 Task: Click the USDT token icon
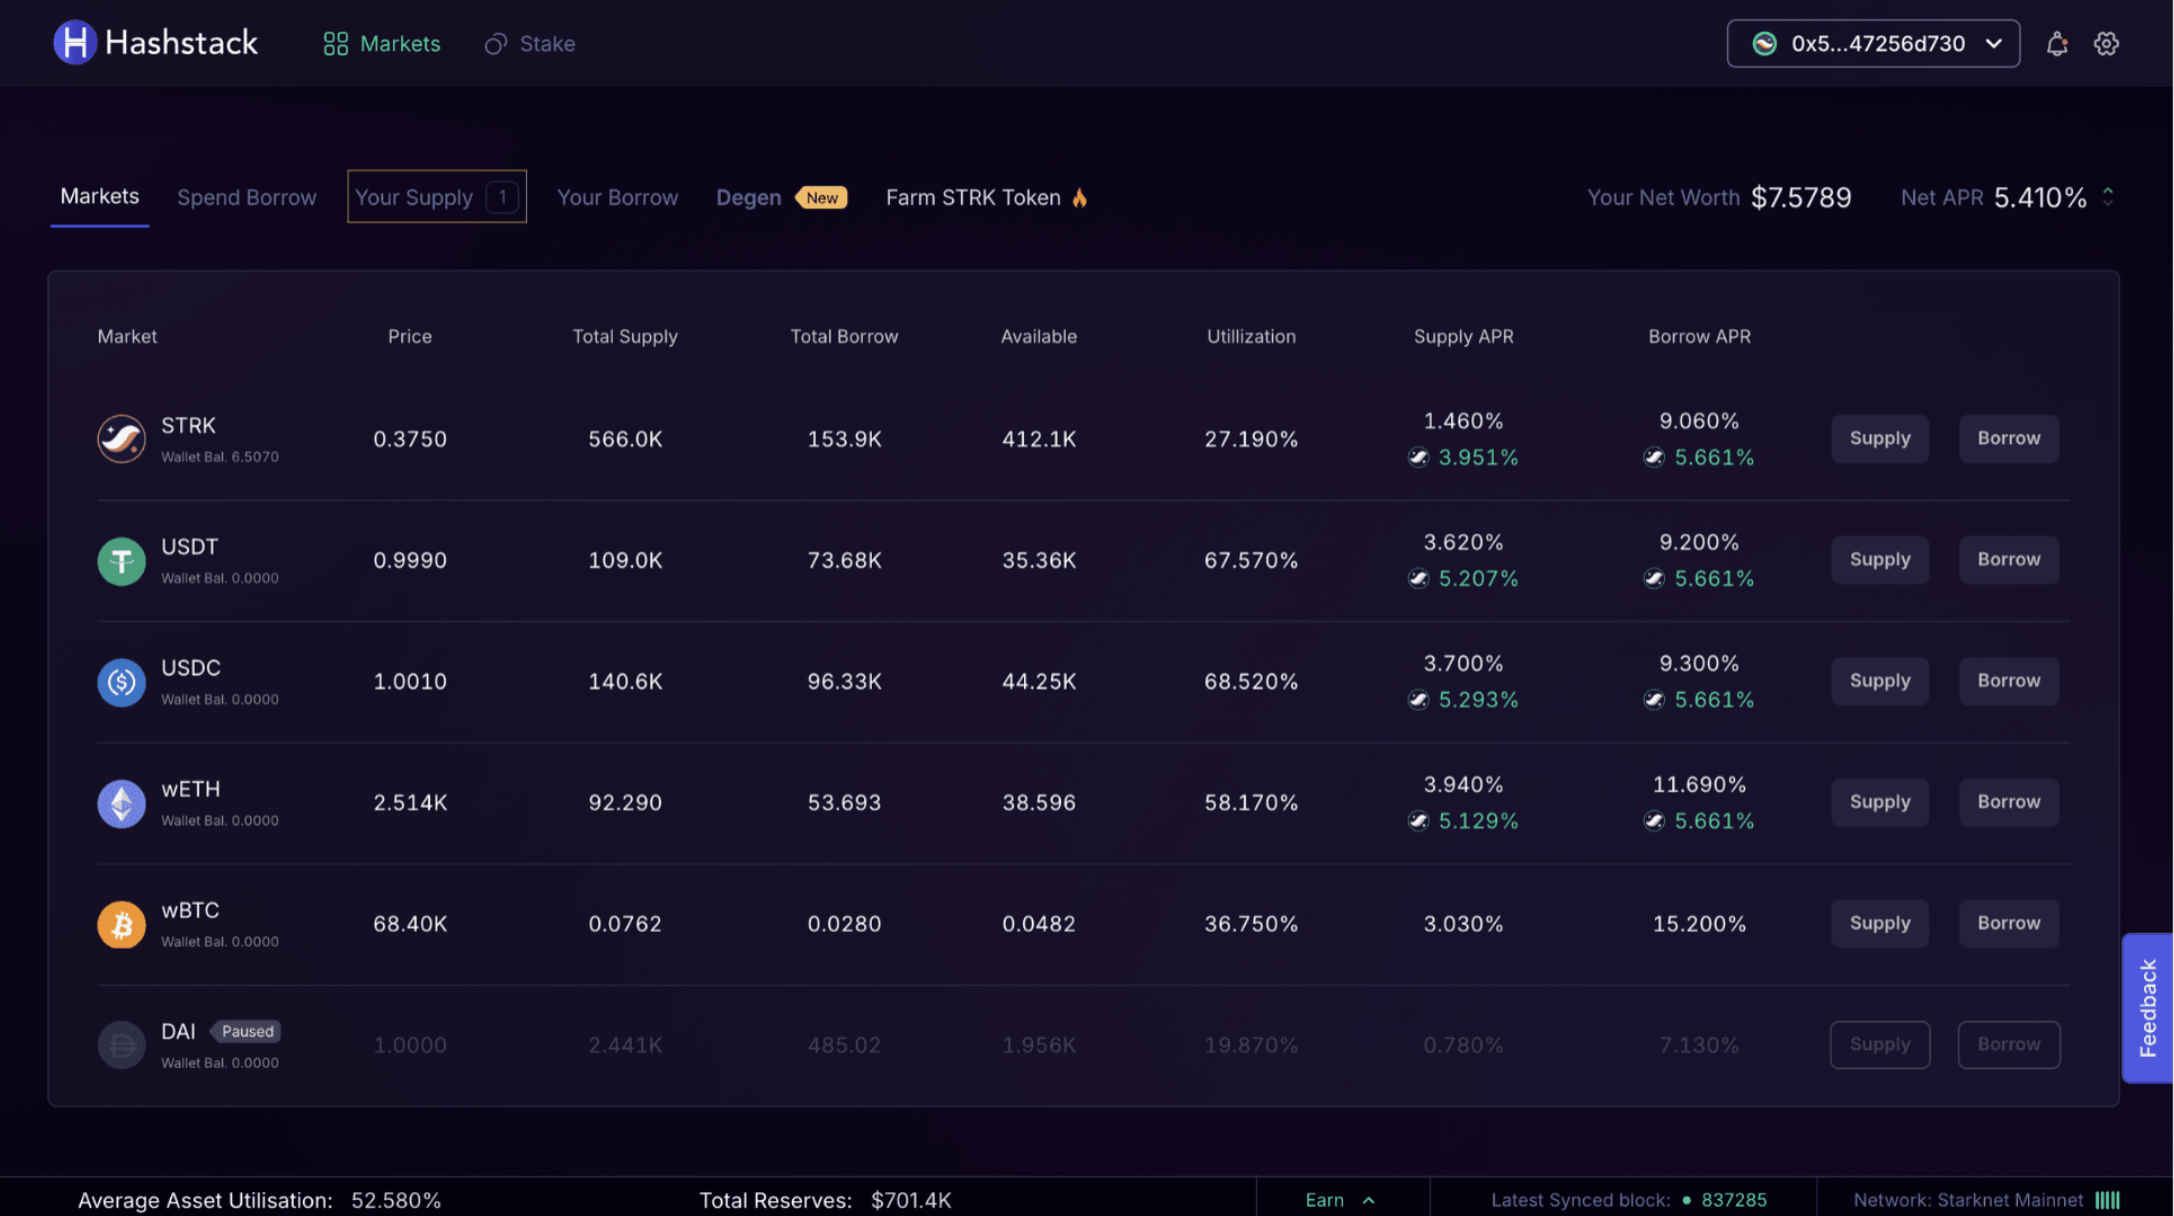[121, 561]
